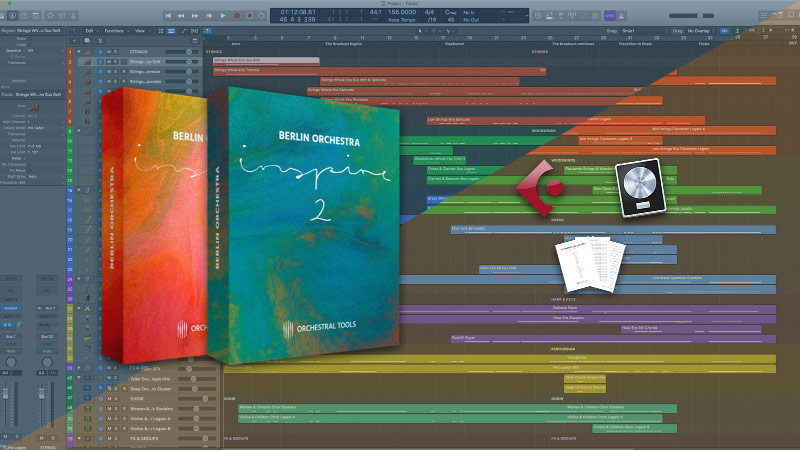This screenshot has width=800, height=450.
Task: Click the Berlin Orchestra Inspire 2 product box
Action: coord(304,225)
